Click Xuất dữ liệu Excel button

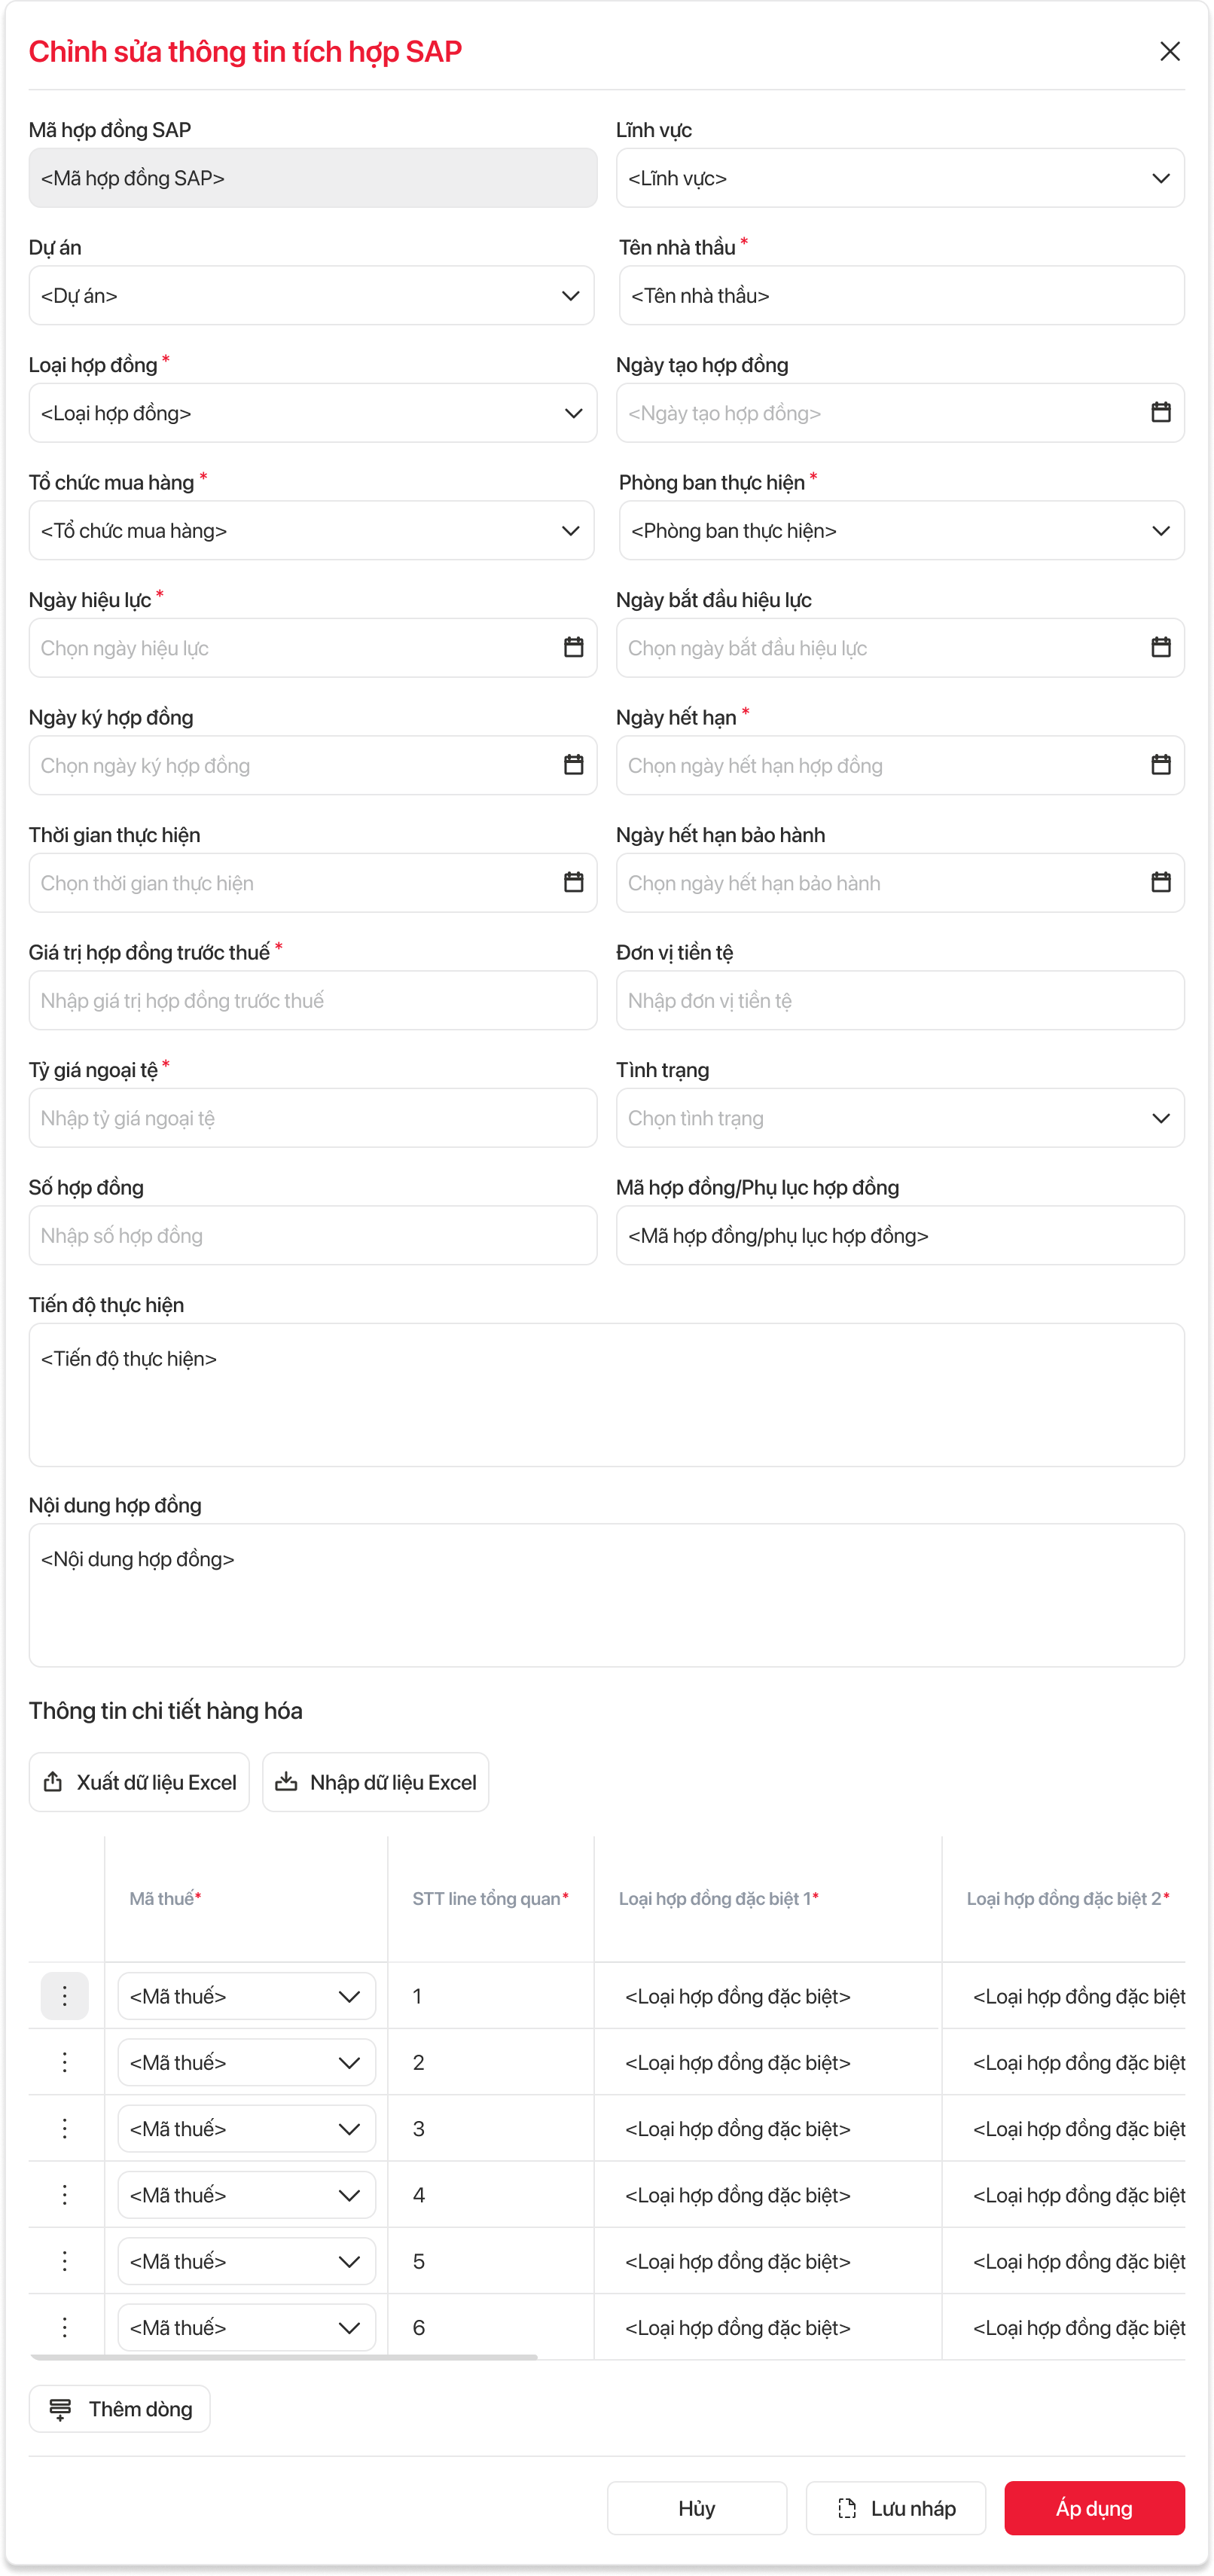click(139, 1782)
